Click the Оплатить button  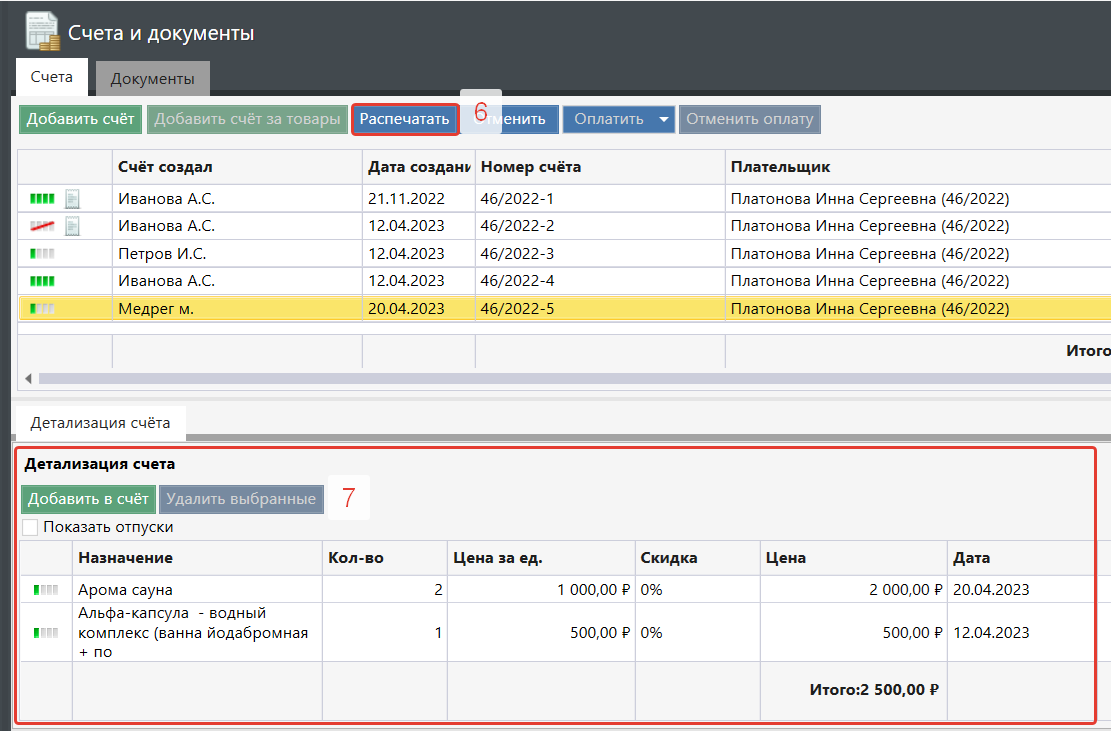tap(608, 120)
